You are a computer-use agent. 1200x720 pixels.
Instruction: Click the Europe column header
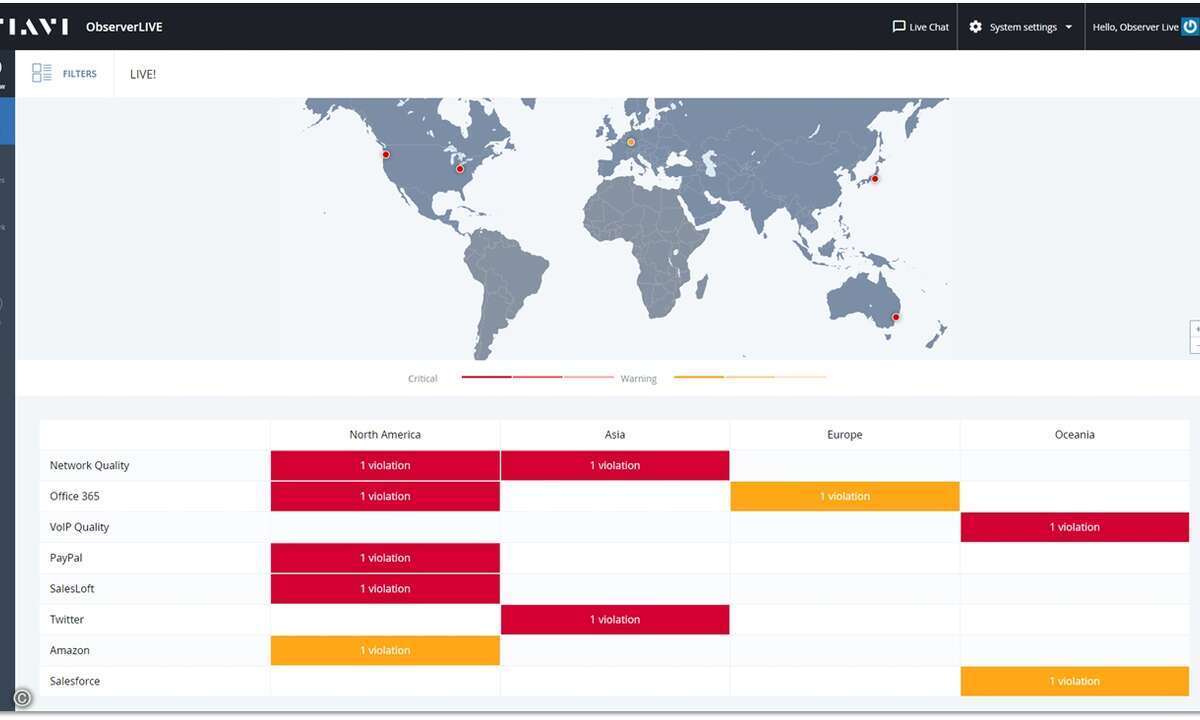click(845, 435)
